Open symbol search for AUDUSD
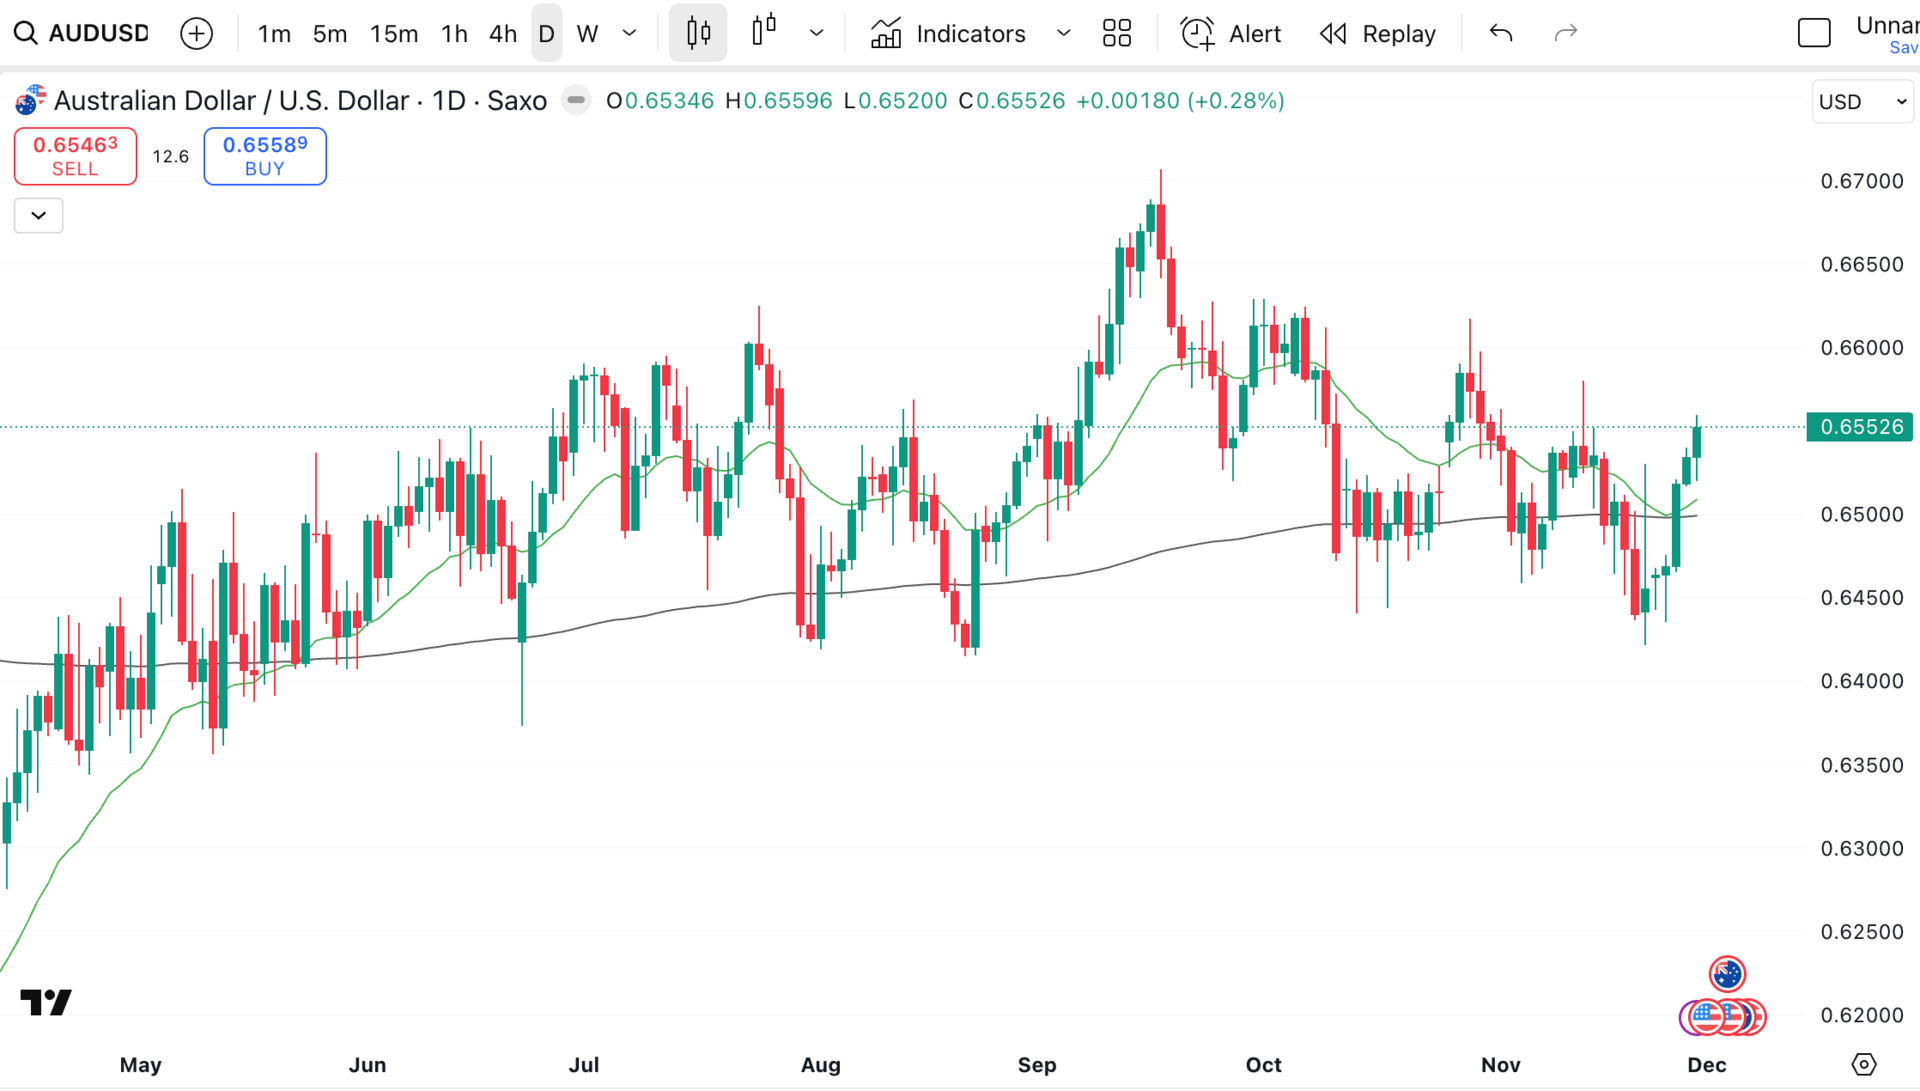This screenshot has width=1920, height=1091. (82, 33)
